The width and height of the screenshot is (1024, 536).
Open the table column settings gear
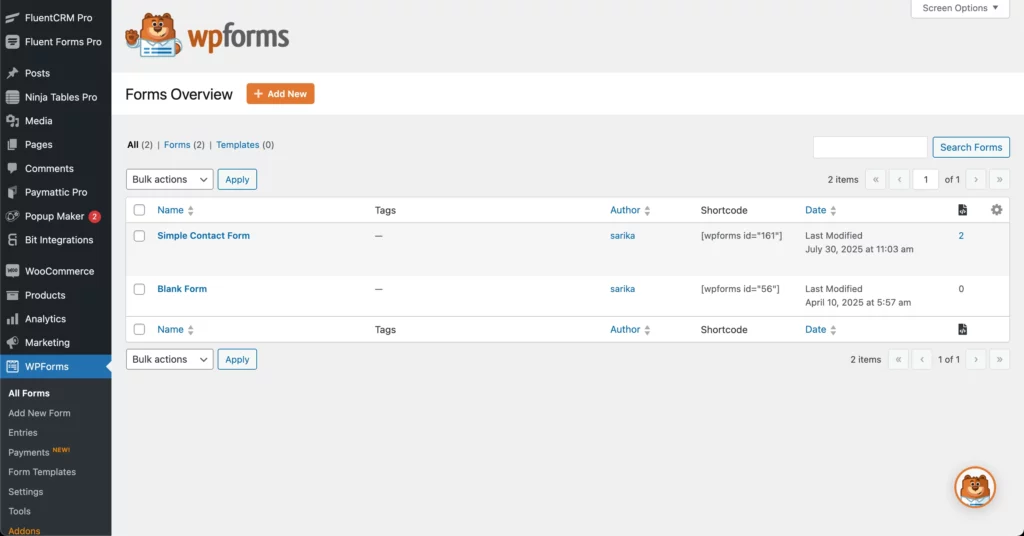click(996, 210)
